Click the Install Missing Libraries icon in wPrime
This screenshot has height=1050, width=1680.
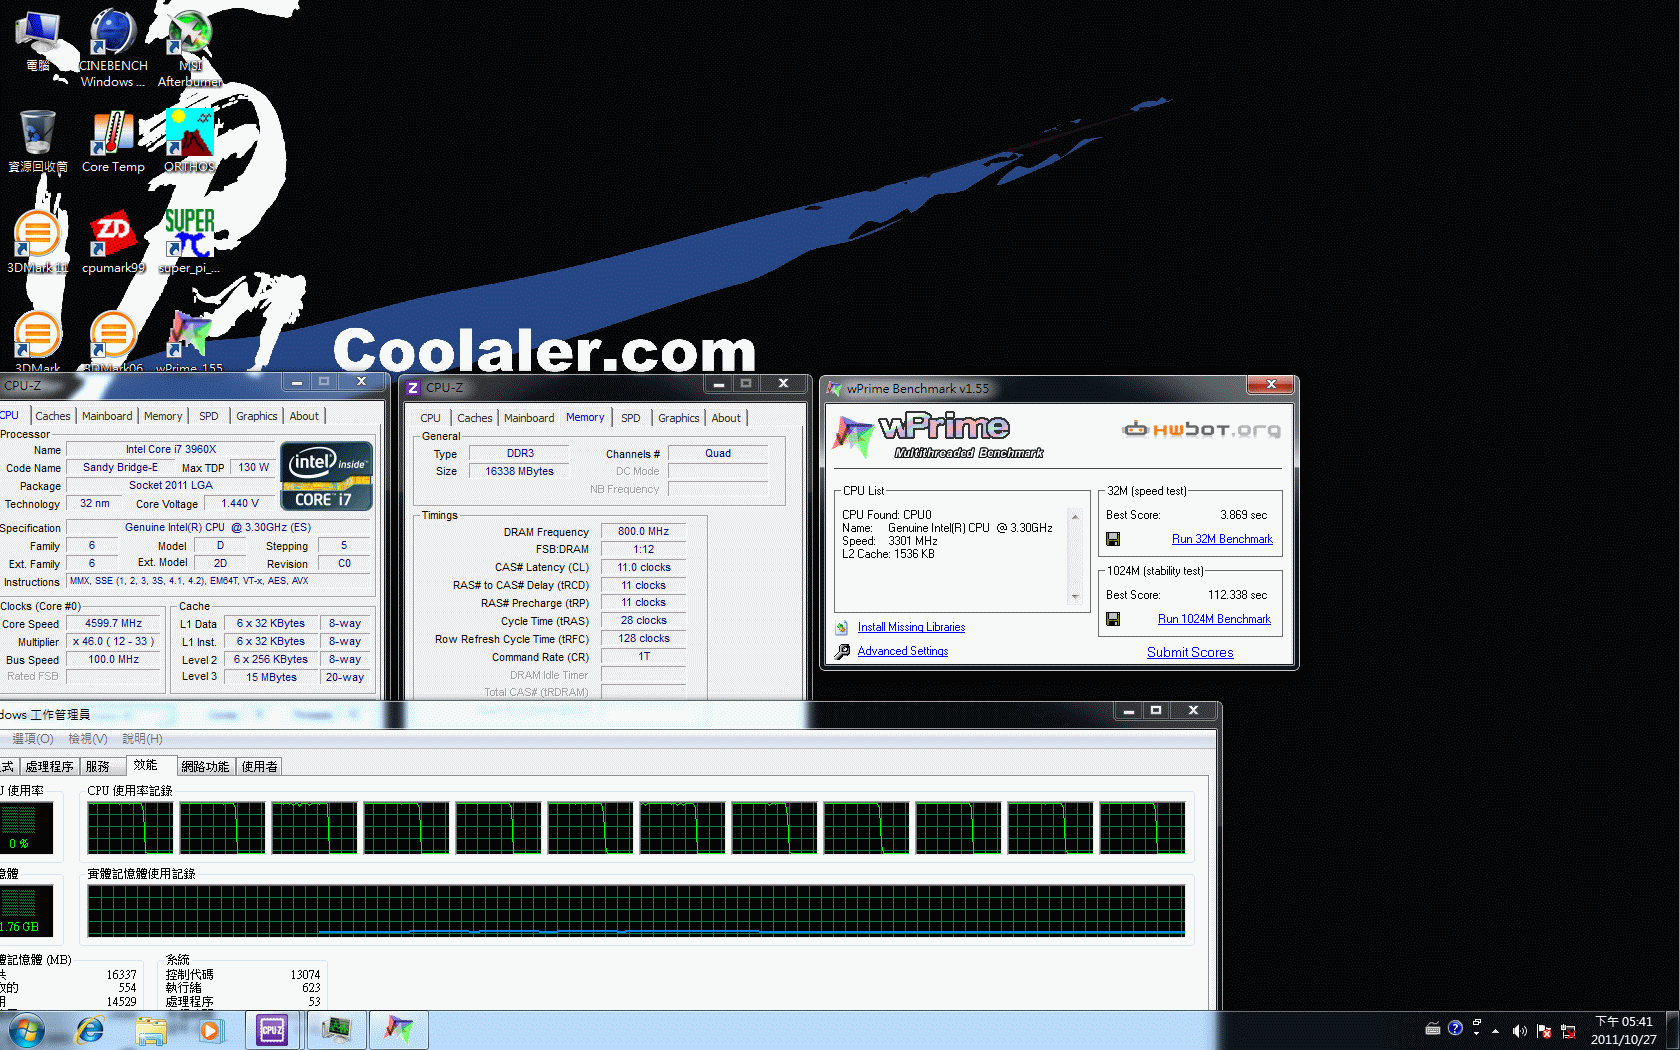coord(842,627)
